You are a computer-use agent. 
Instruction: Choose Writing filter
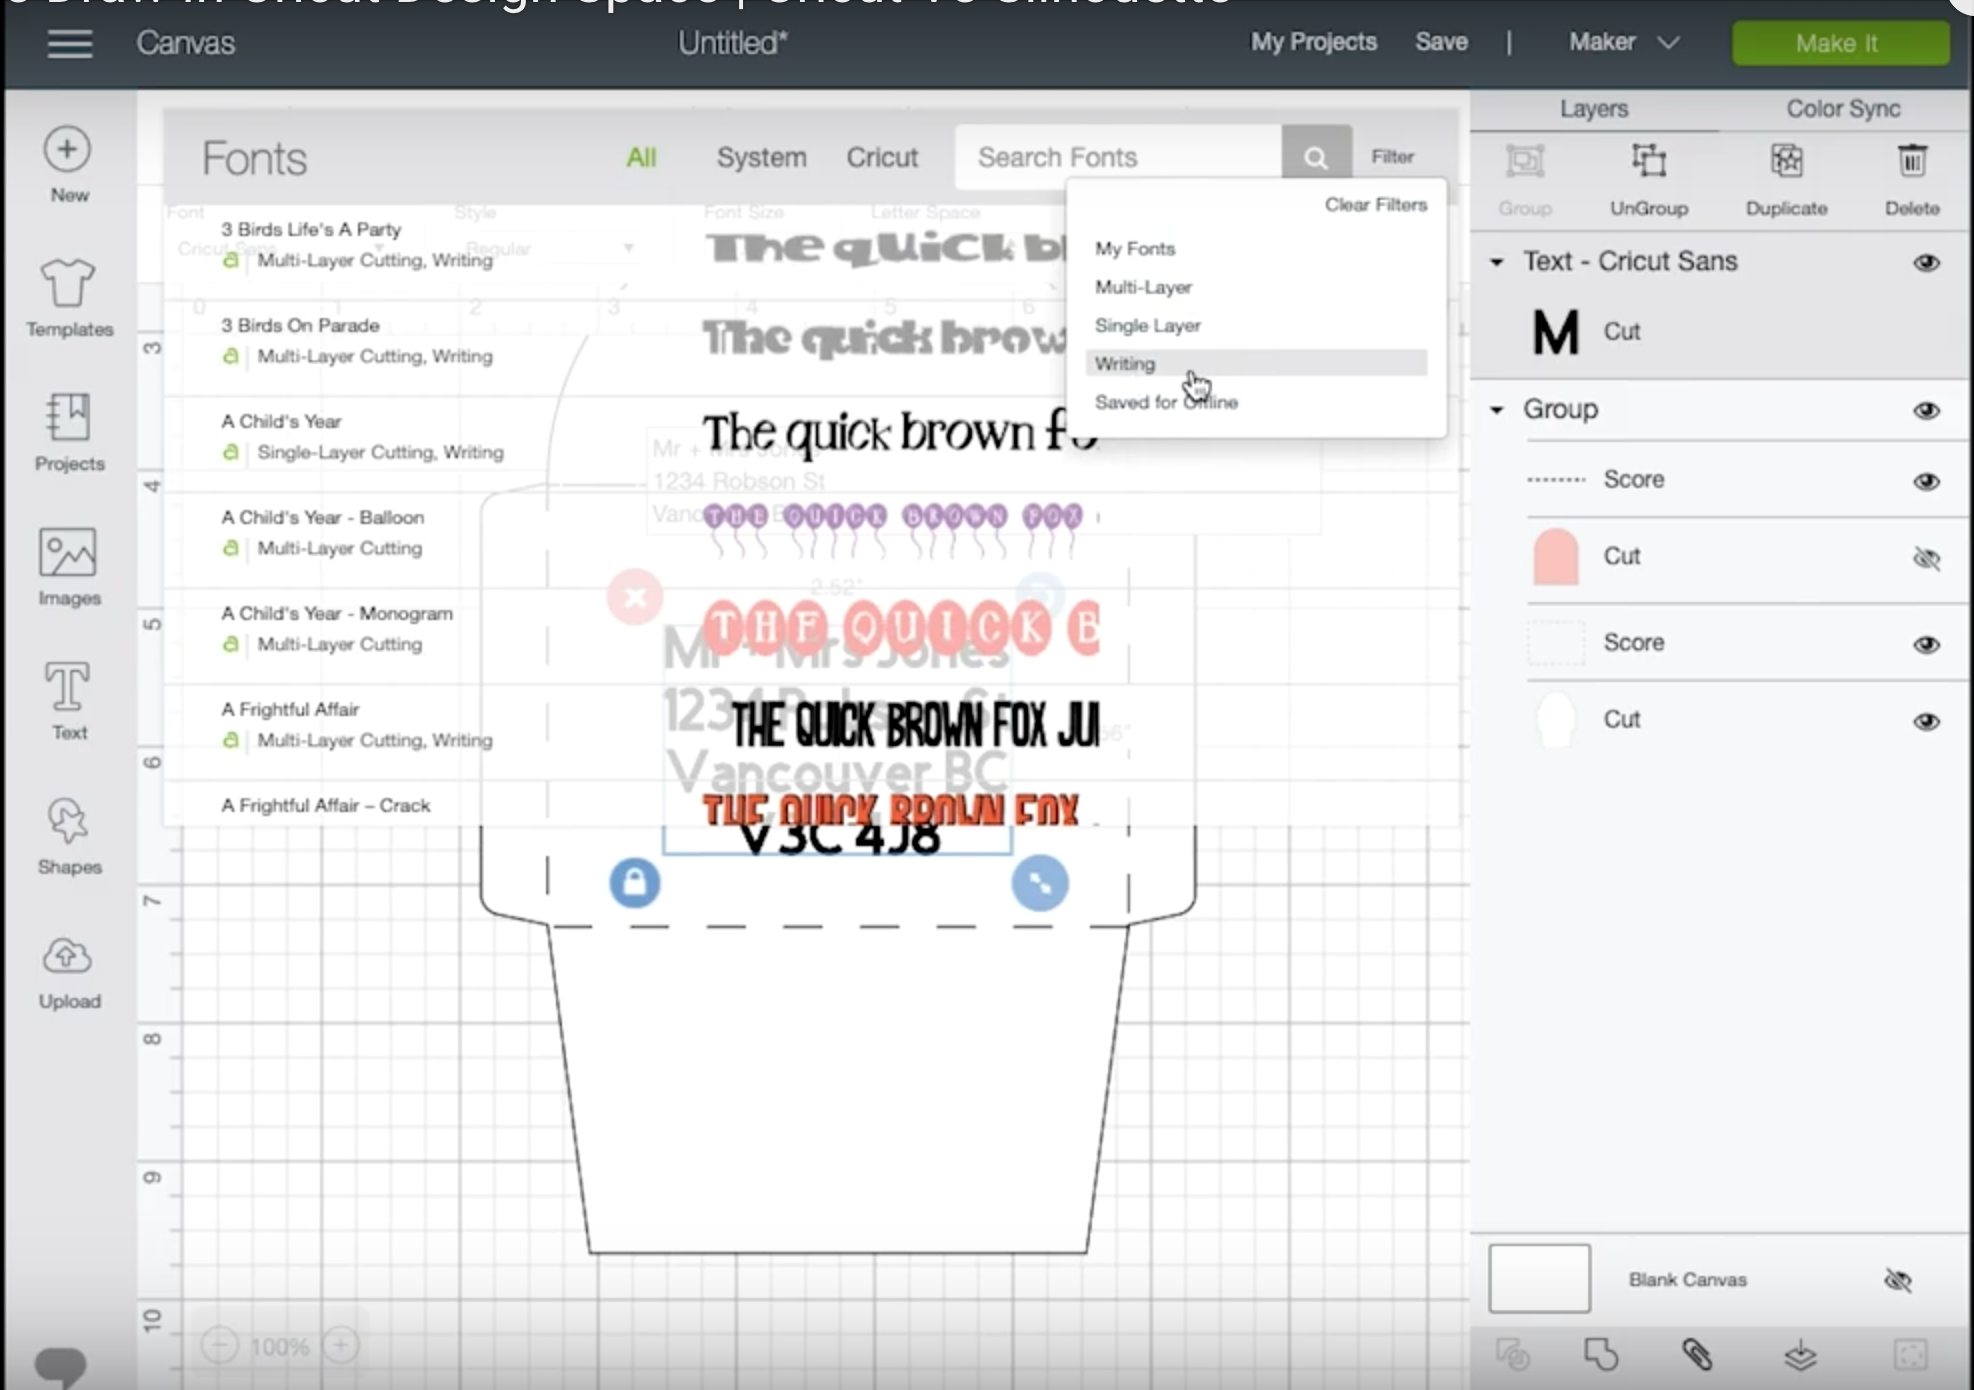coord(1256,363)
